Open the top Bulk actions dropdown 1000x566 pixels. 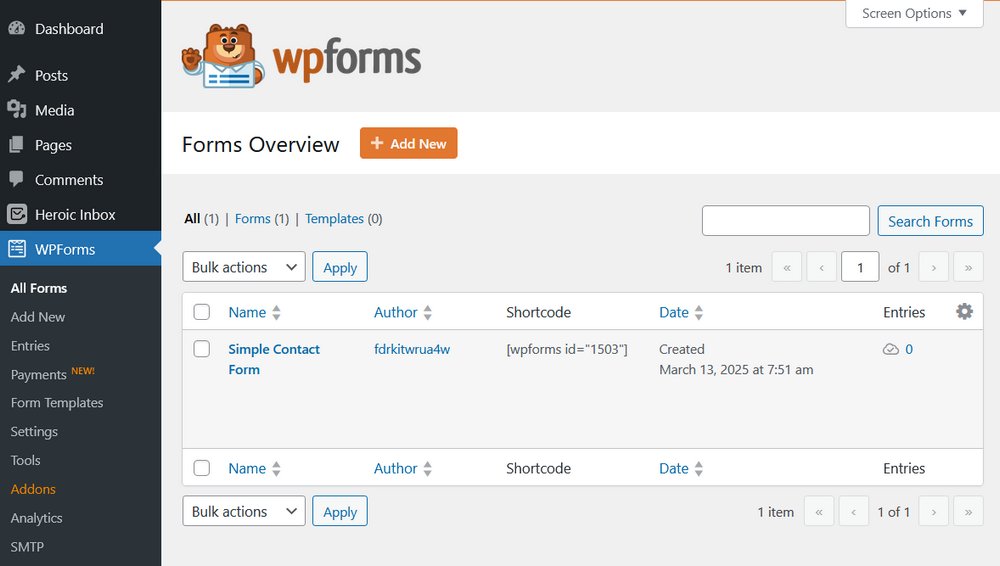tap(244, 267)
